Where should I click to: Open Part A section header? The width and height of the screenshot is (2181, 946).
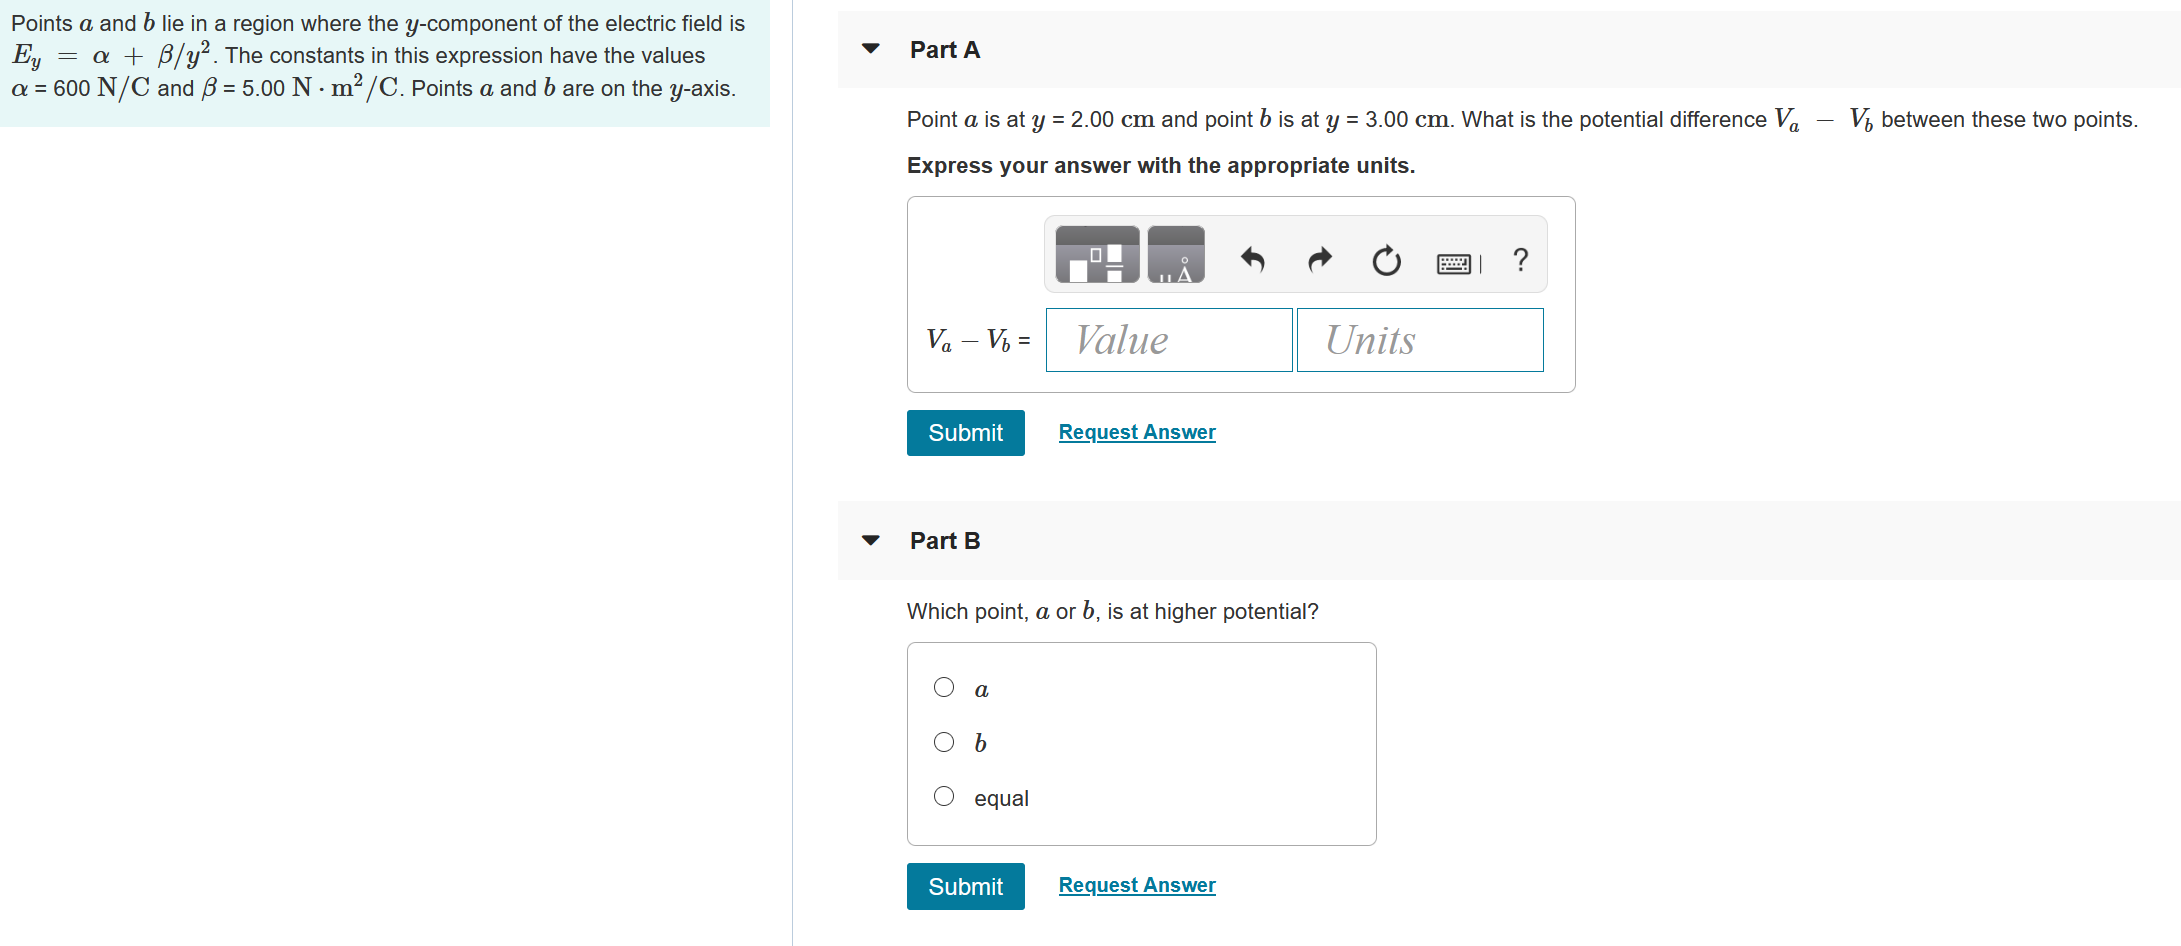[944, 48]
